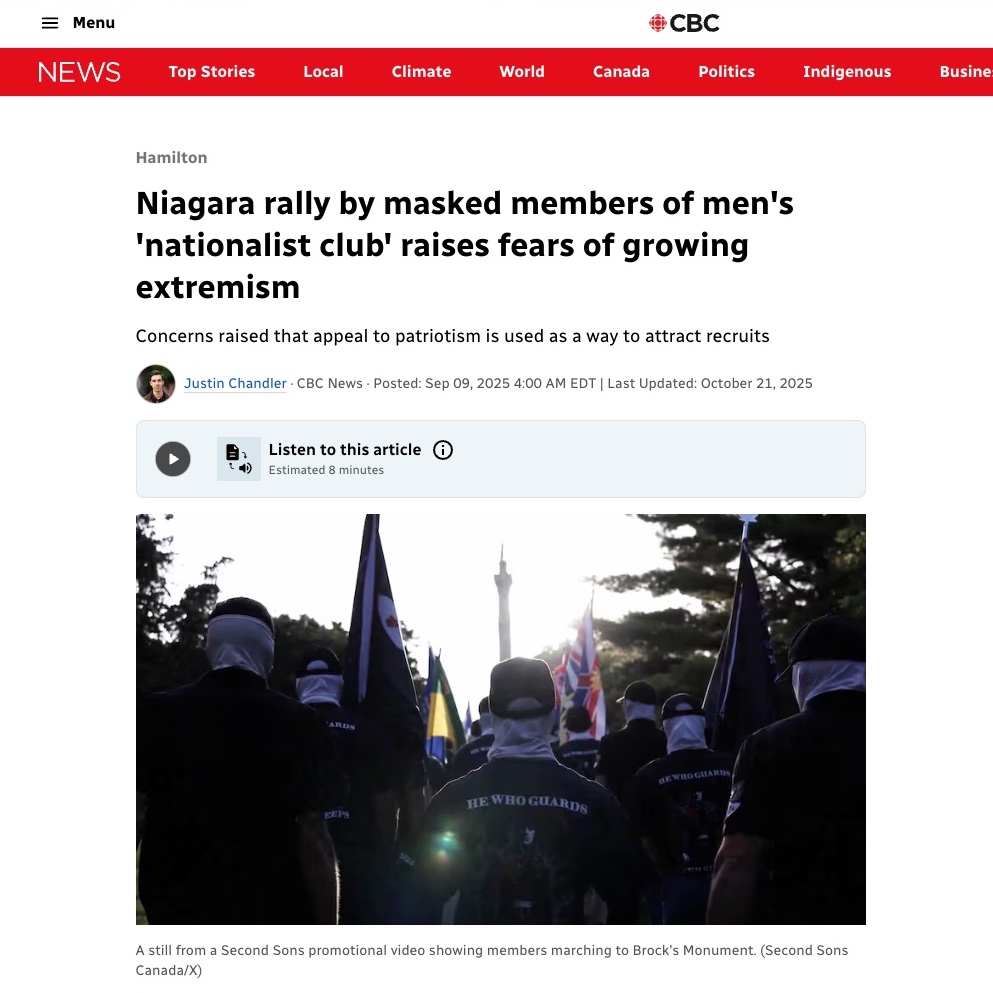Click the Menu text label
This screenshot has height=993, width=993.
[94, 23]
